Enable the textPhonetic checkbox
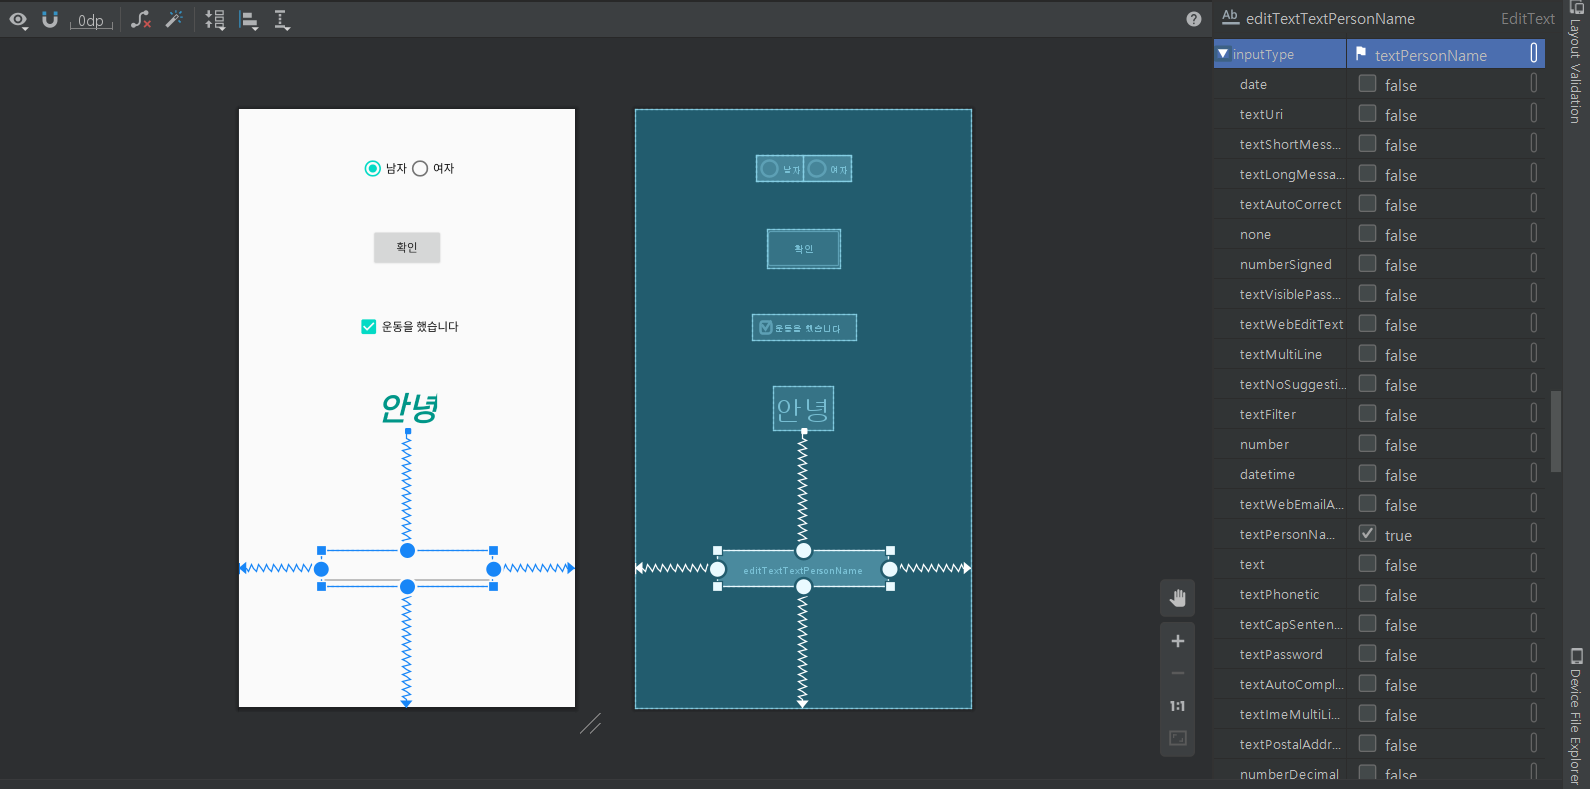The image size is (1590, 789). pos(1367,594)
